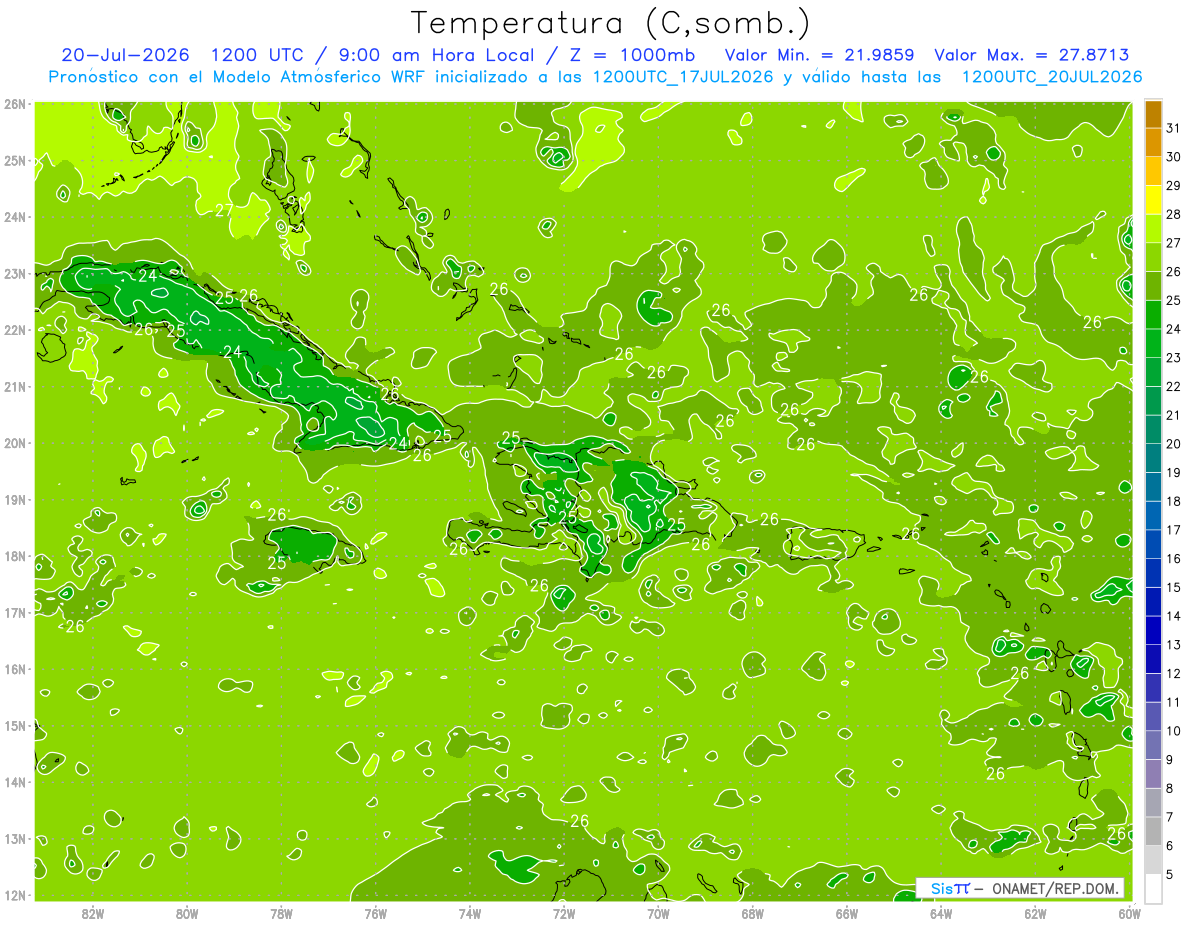
Task: Click the blue swatch between 16 and 17
Action: point(1152,543)
